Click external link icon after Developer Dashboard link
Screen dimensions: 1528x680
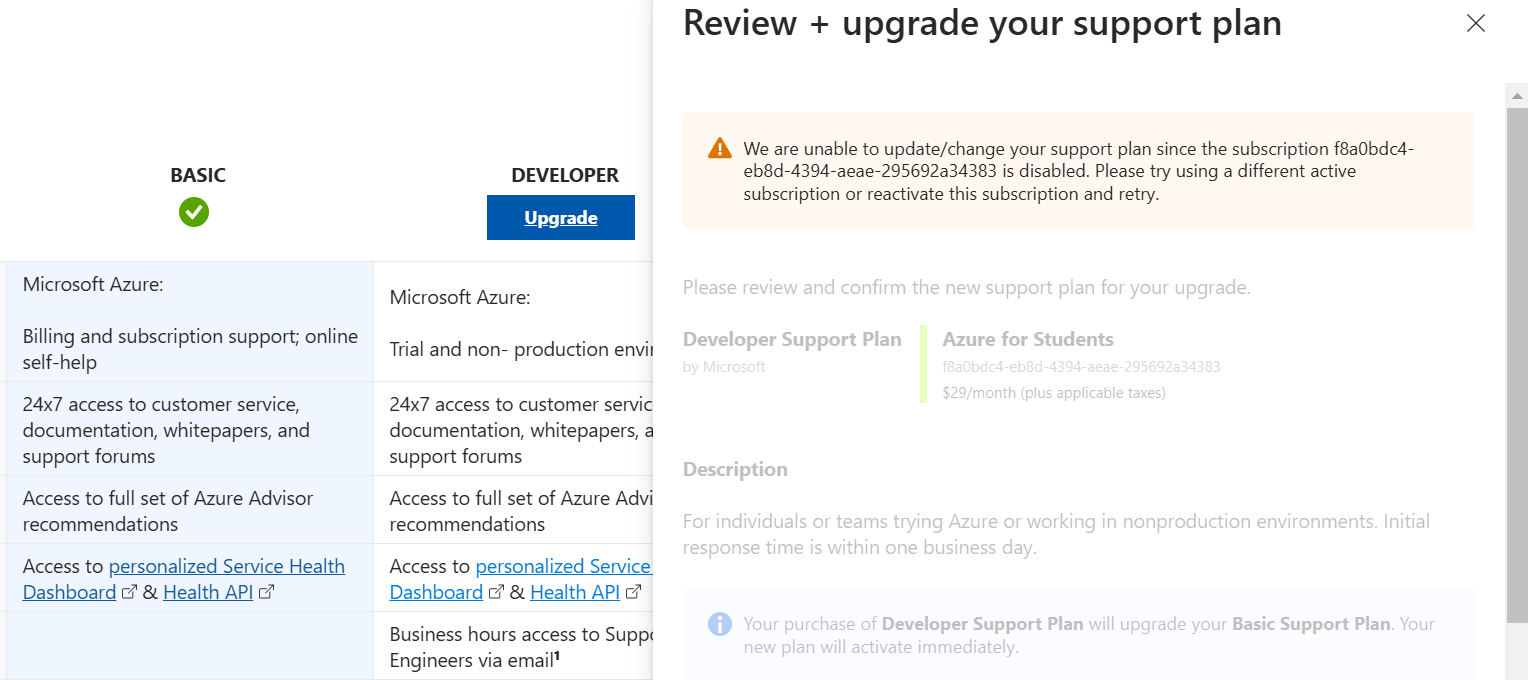click(x=496, y=592)
